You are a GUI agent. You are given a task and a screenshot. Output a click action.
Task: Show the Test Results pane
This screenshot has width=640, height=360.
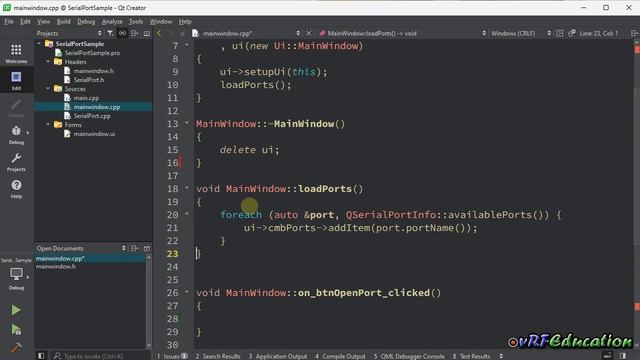pos(471,356)
